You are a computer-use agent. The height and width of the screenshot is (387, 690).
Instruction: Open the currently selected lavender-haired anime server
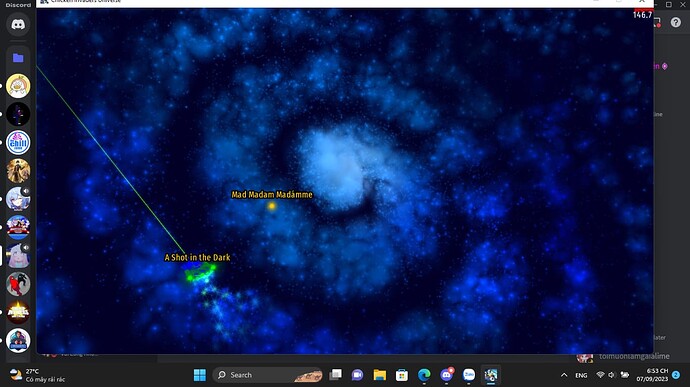(18, 256)
